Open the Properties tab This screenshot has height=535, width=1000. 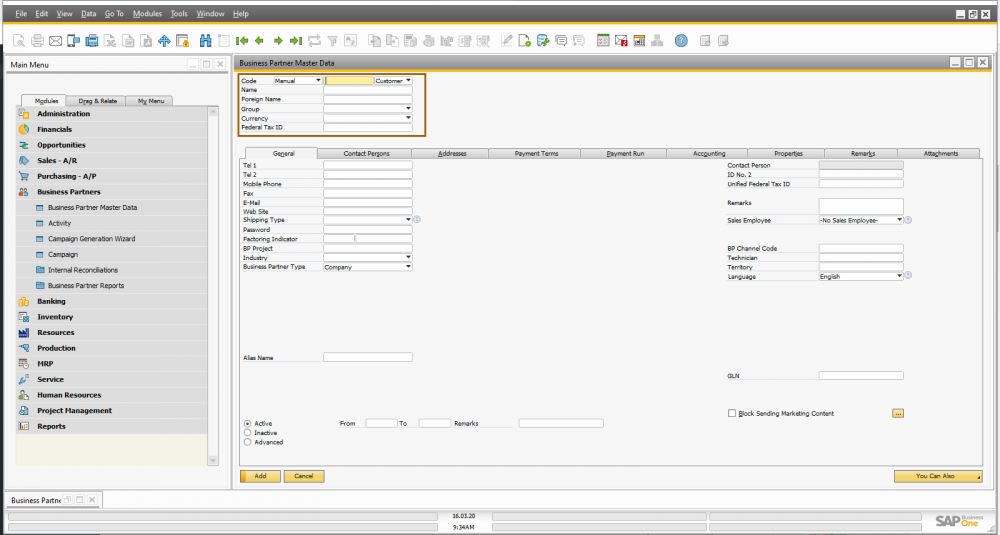(x=788, y=154)
